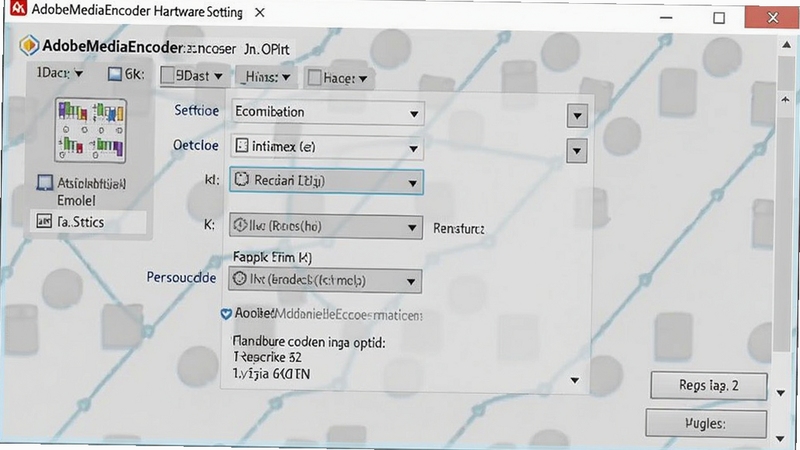Click the icon inside intimex (e) dropdown
The width and height of the screenshot is (800, 450).
tap(241, 146)
